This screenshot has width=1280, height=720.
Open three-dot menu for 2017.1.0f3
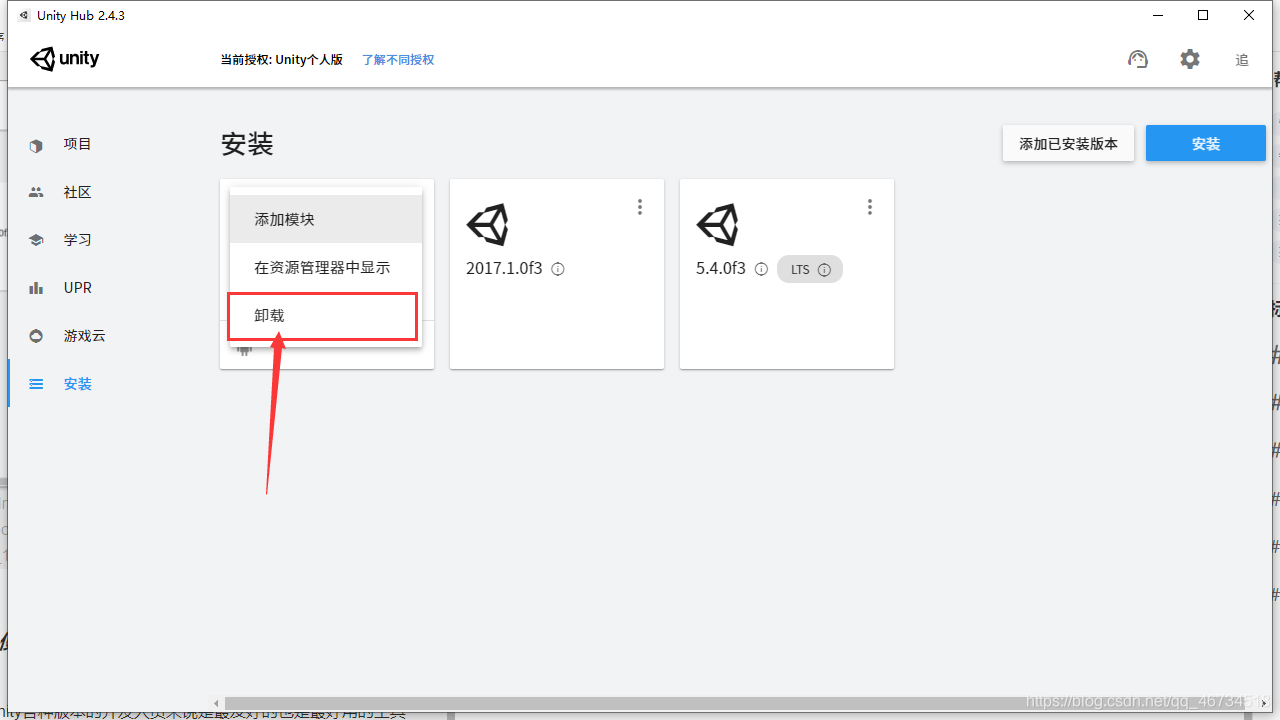pos(640,207)
